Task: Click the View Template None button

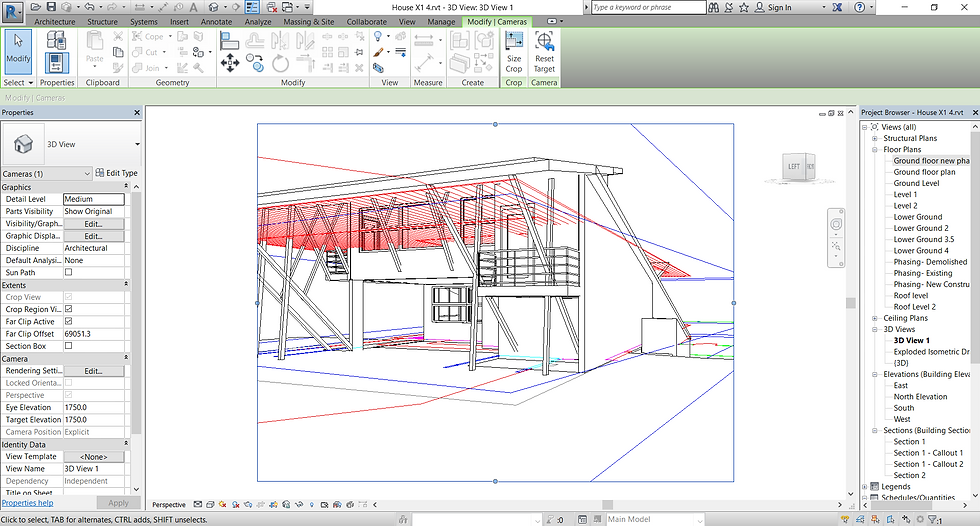Action: [x=93, y=457]
